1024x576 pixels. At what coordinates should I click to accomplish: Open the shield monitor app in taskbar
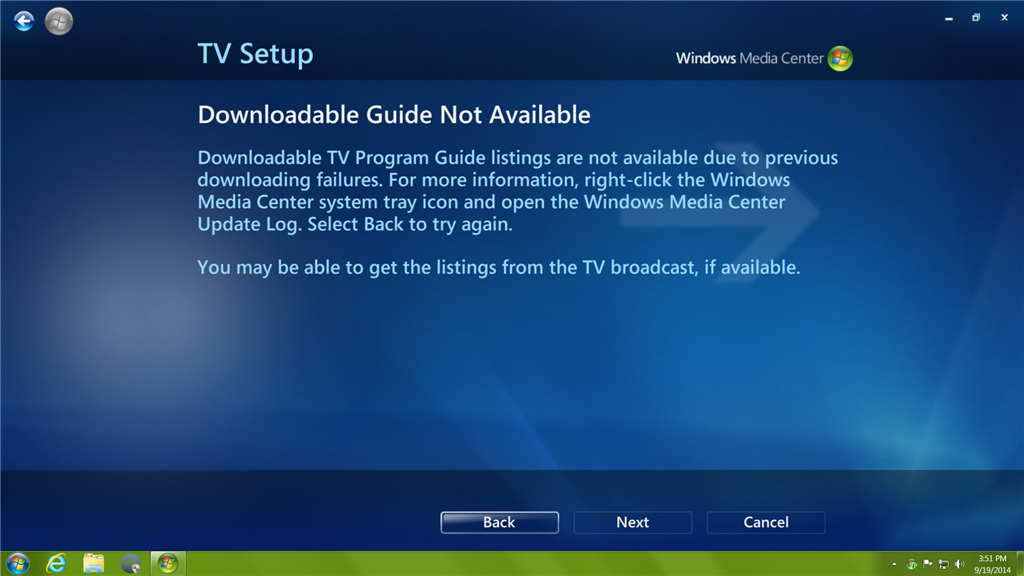pyautogui.click(x=131, y=564)
